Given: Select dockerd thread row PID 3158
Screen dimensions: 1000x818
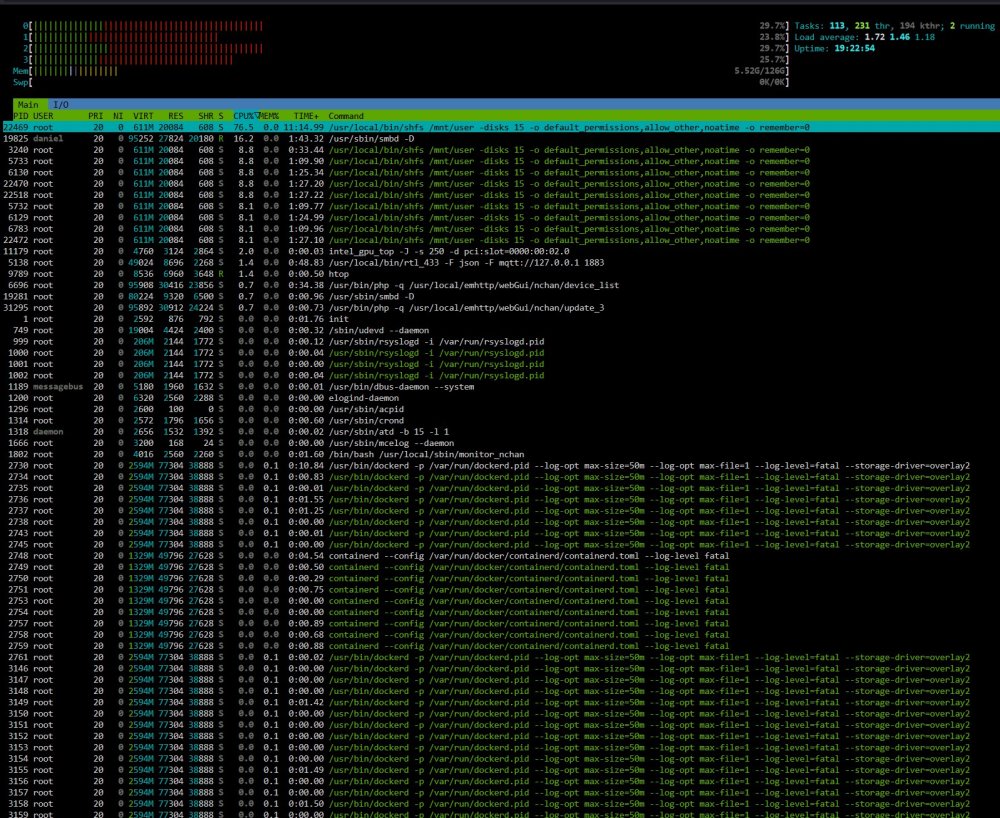Looking at the screenshot, I should pyautogui.click(x=500, y=804).
